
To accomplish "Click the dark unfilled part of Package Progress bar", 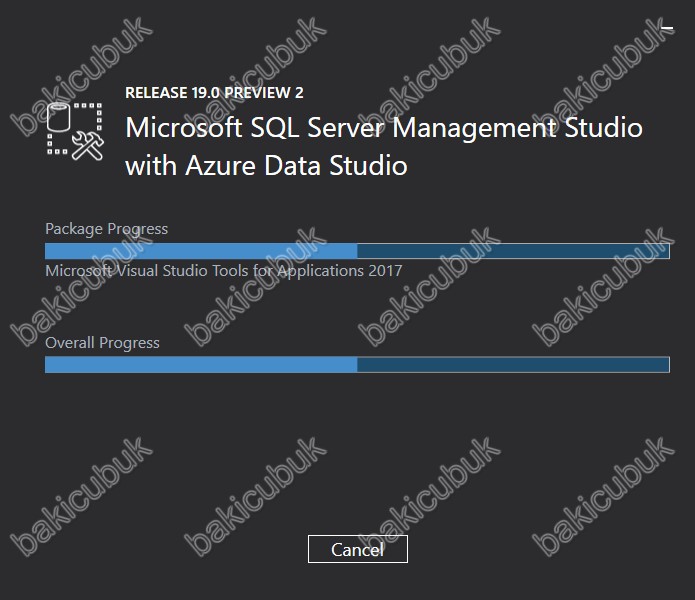I will pos(513,251).
